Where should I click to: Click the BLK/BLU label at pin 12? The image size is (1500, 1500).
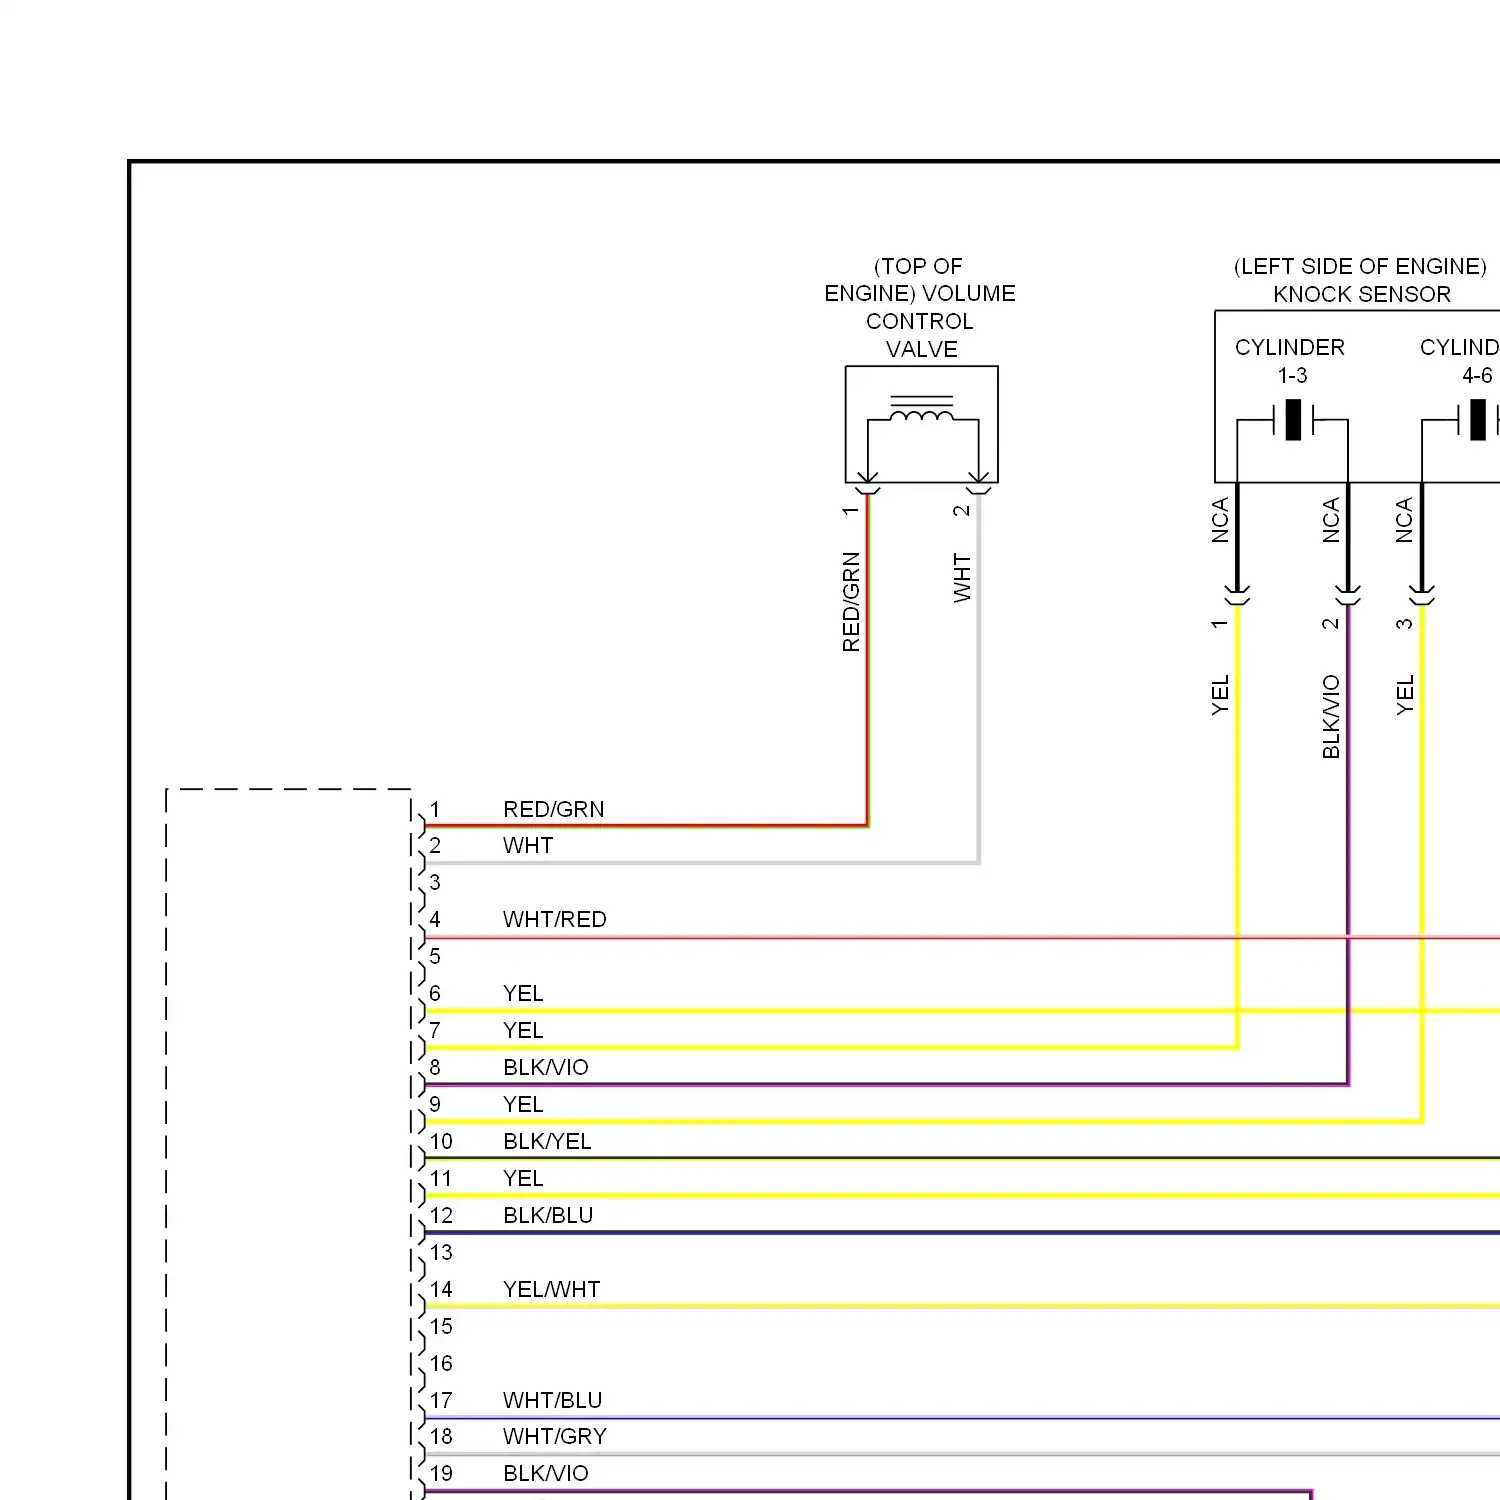click(548, 1216)
